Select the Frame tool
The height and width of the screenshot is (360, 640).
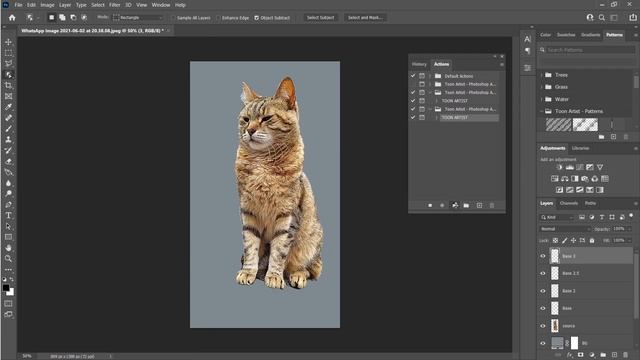(x=8, y=96)
